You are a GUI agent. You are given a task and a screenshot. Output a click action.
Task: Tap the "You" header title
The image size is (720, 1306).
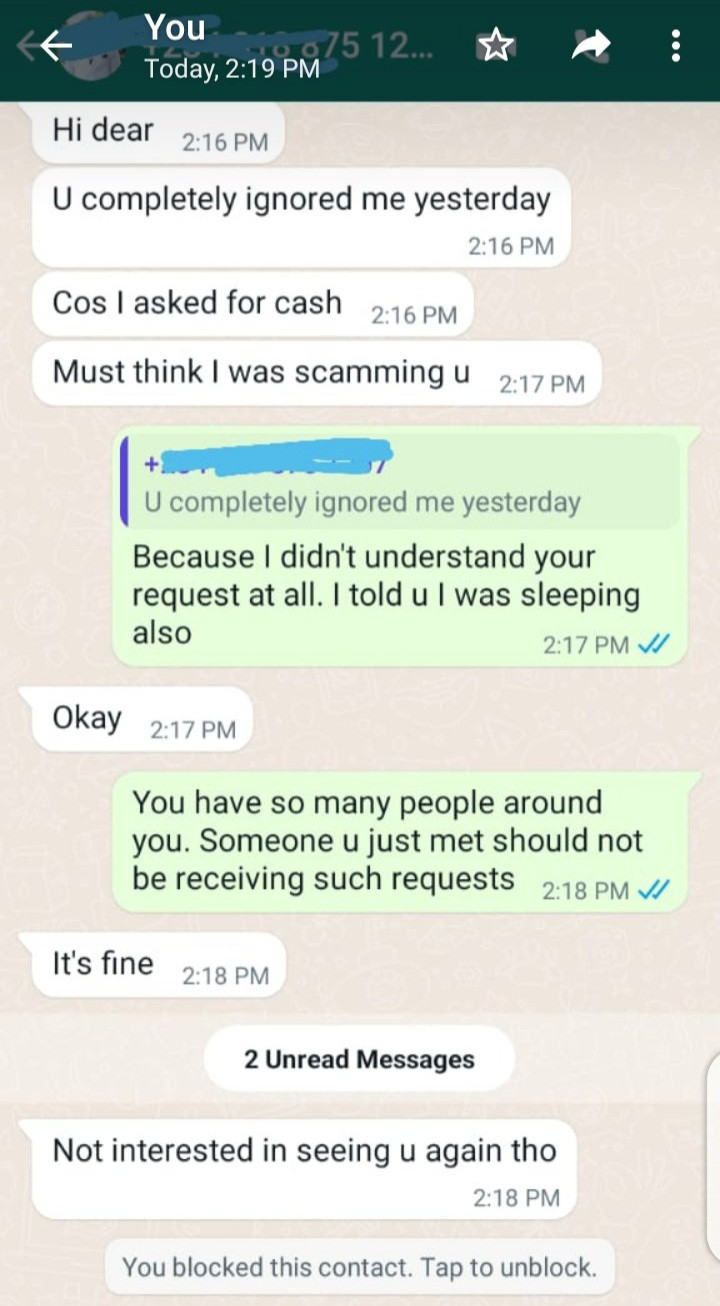click(x=175, y=28)
